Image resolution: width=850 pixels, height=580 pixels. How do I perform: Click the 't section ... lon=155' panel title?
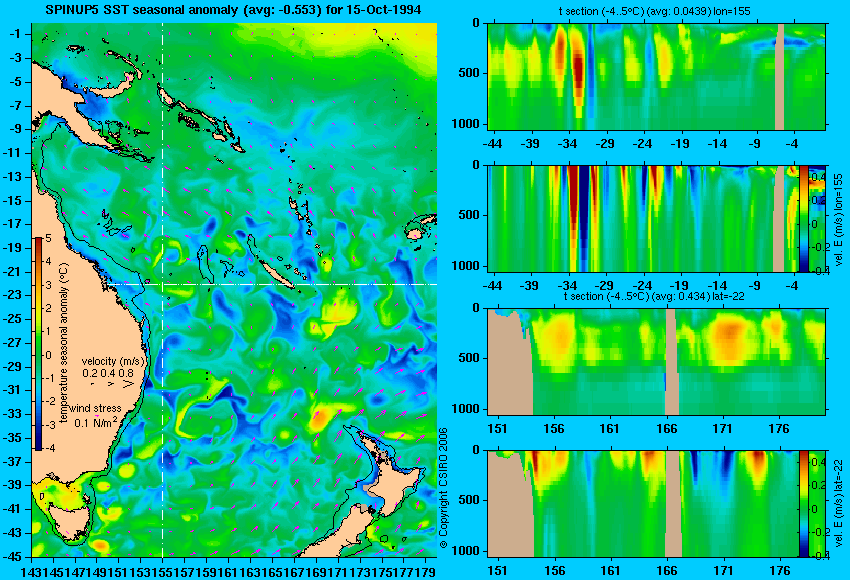pos(654,11)
